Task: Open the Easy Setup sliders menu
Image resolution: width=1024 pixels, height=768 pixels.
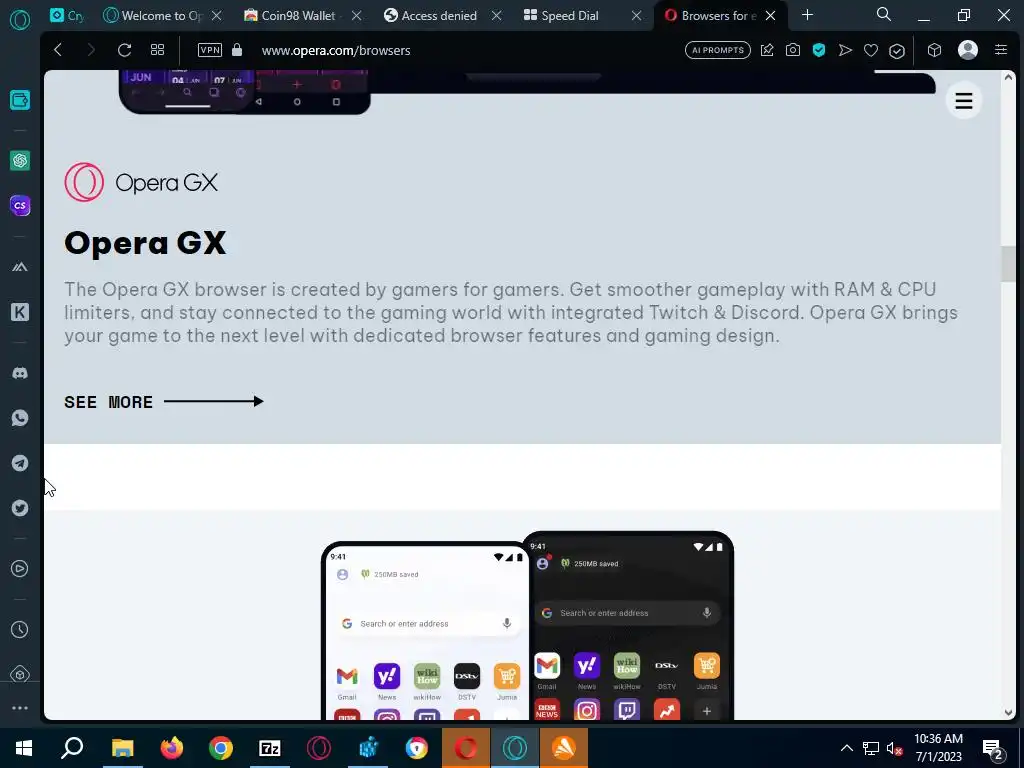Action: coord(1001,50)
